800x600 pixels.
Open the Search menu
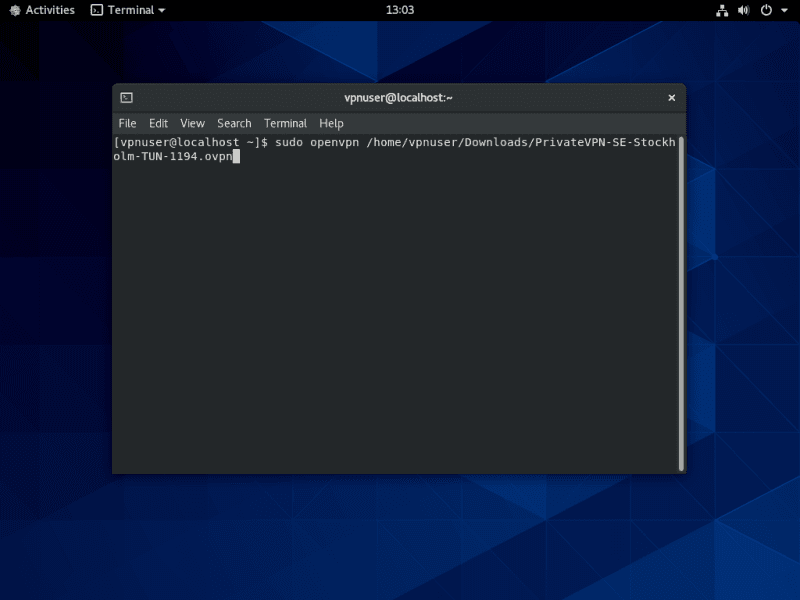[234, 123]
